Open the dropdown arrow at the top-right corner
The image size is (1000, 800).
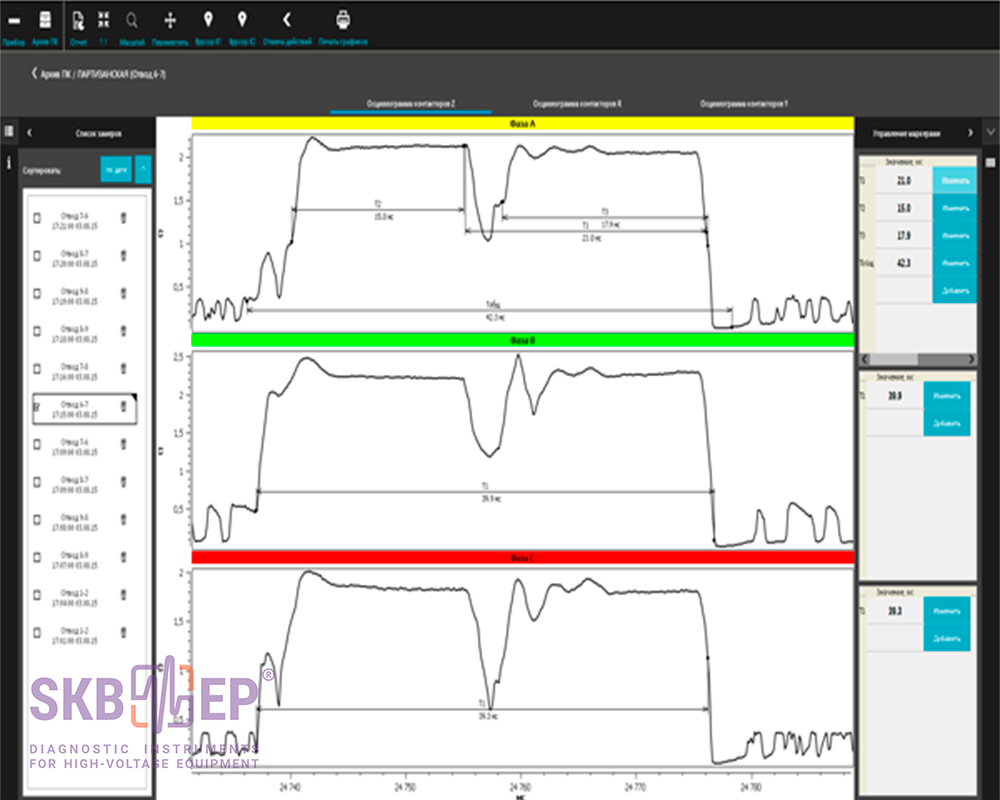coord(990,132)
